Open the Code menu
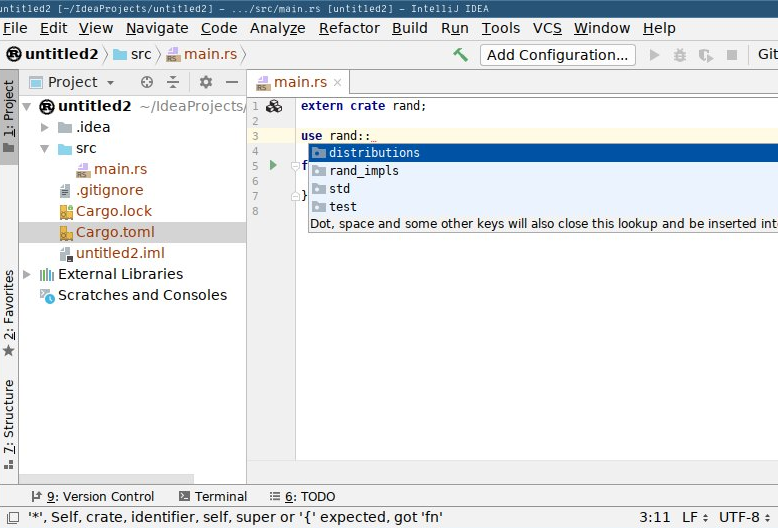The image size is (778, 528). pos(219,28)
